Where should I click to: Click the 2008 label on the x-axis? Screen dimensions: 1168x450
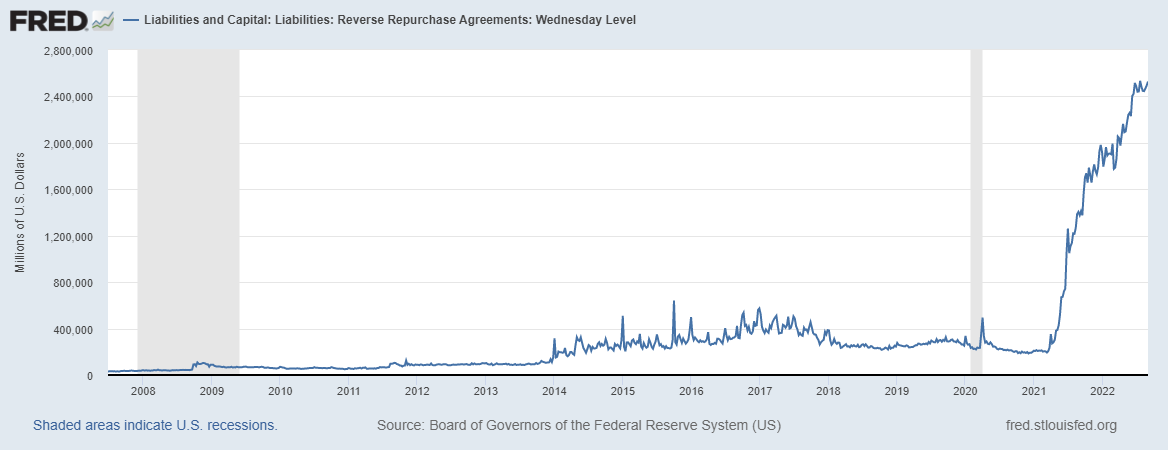point(143,391)
